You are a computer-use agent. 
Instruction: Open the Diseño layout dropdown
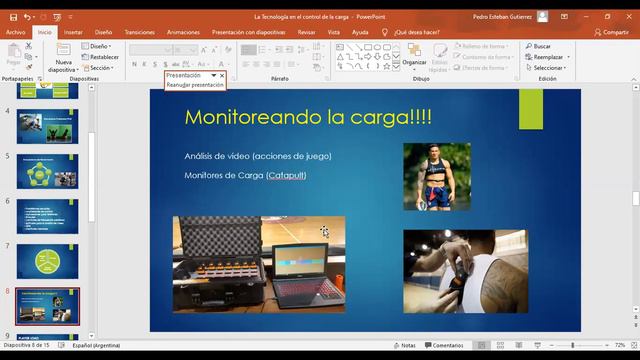97,46
